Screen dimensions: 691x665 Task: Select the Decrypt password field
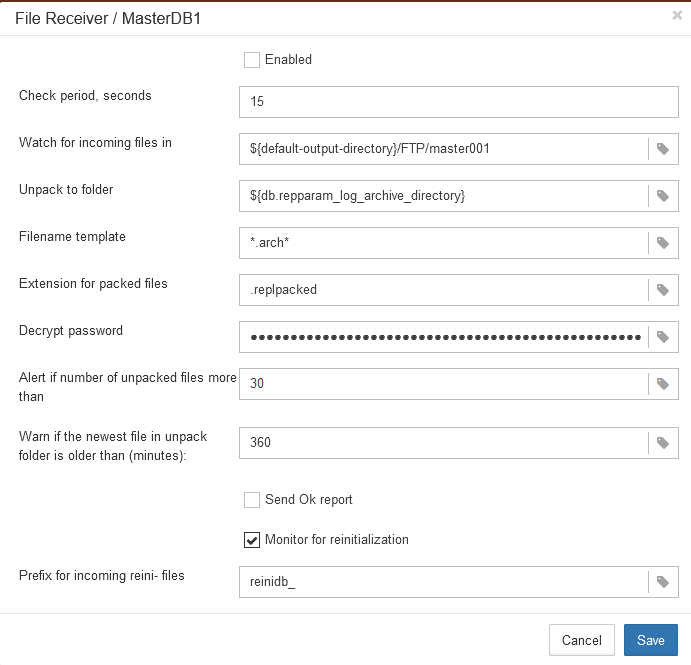[x=443, y=337]
